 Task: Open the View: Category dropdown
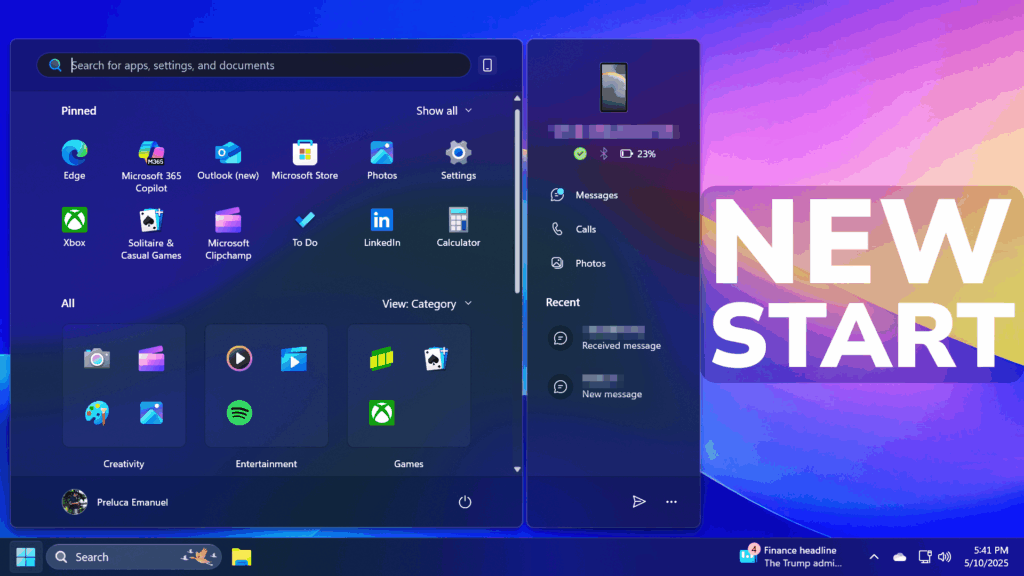tap(426, 304)
